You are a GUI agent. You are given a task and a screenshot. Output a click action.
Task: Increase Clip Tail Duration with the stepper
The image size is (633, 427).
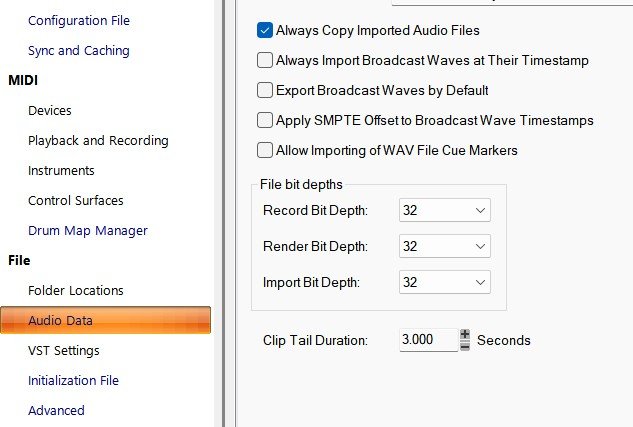pos(465,335)
